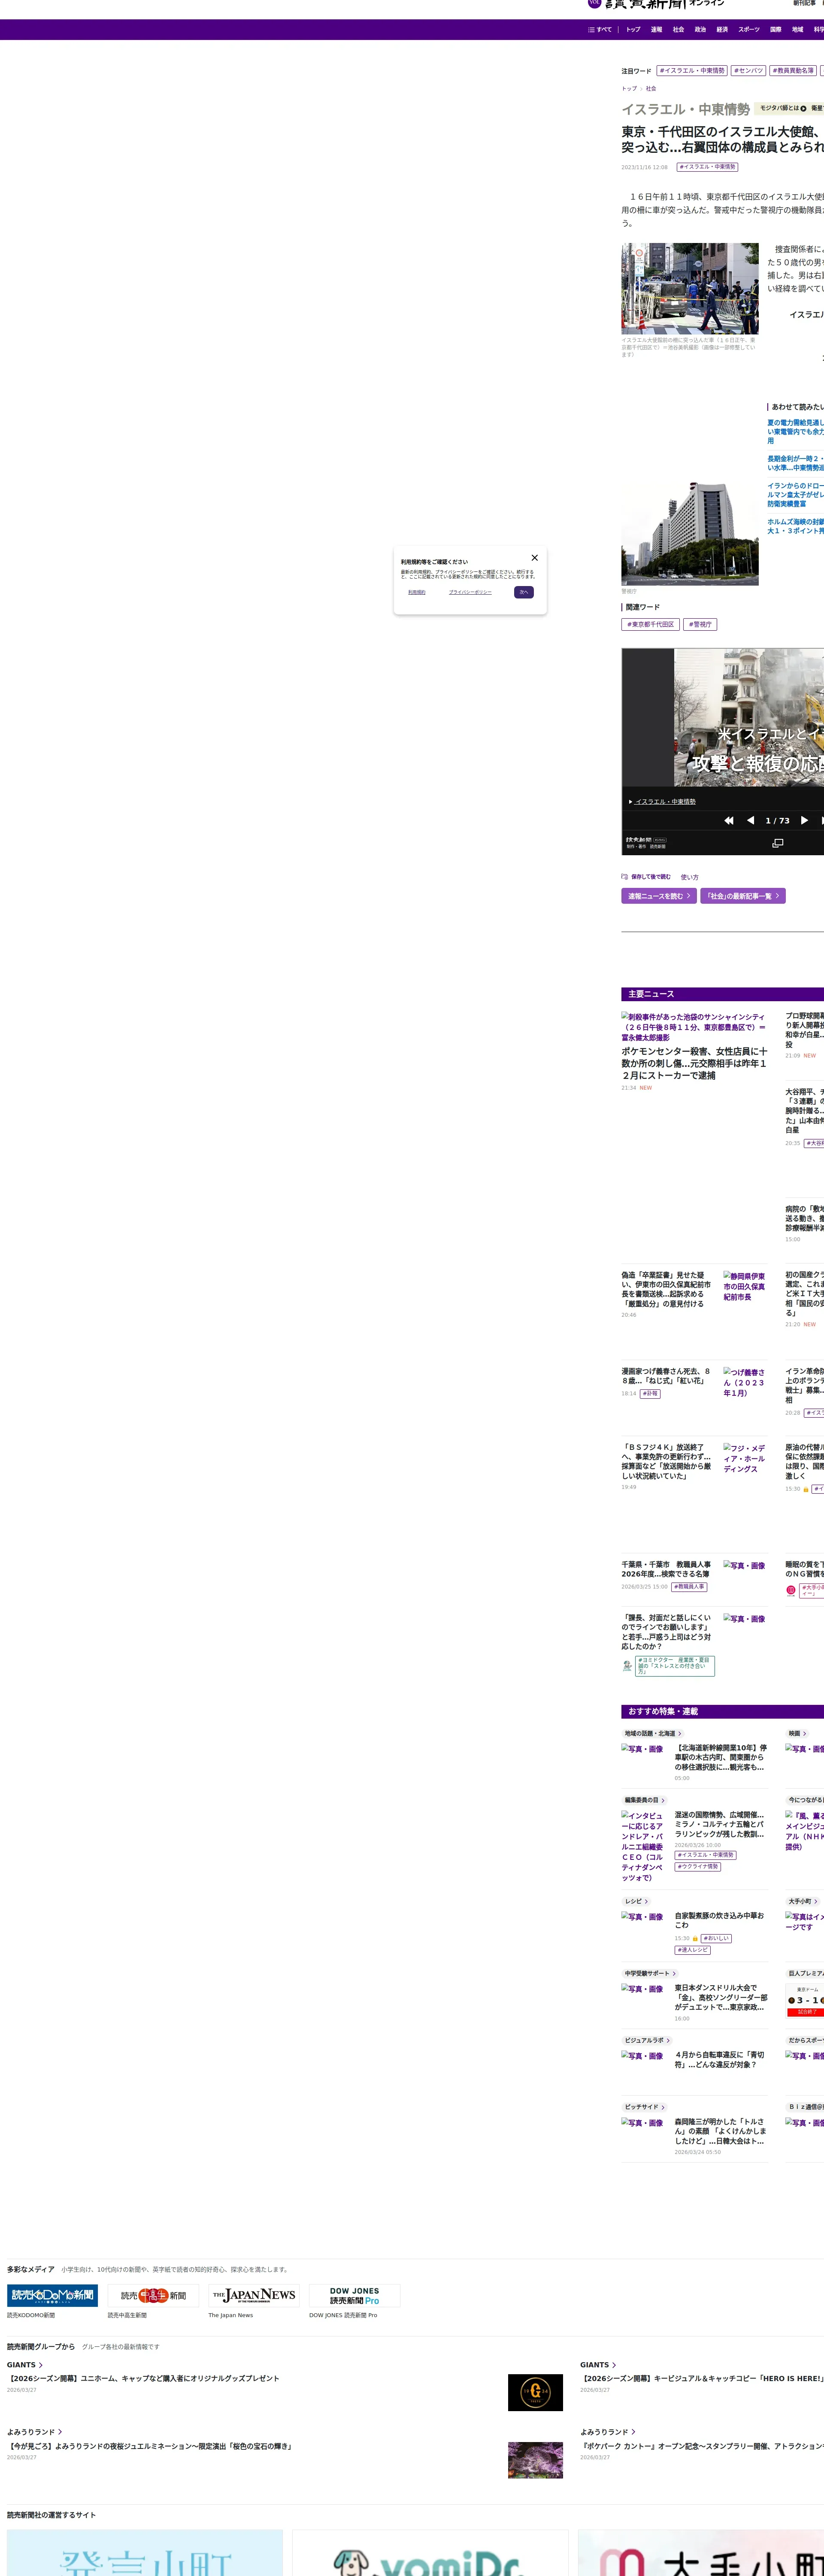Click 「社会」の最新記事一覧 button
The width and height of the screenshot is (824, 2576).
743,896
